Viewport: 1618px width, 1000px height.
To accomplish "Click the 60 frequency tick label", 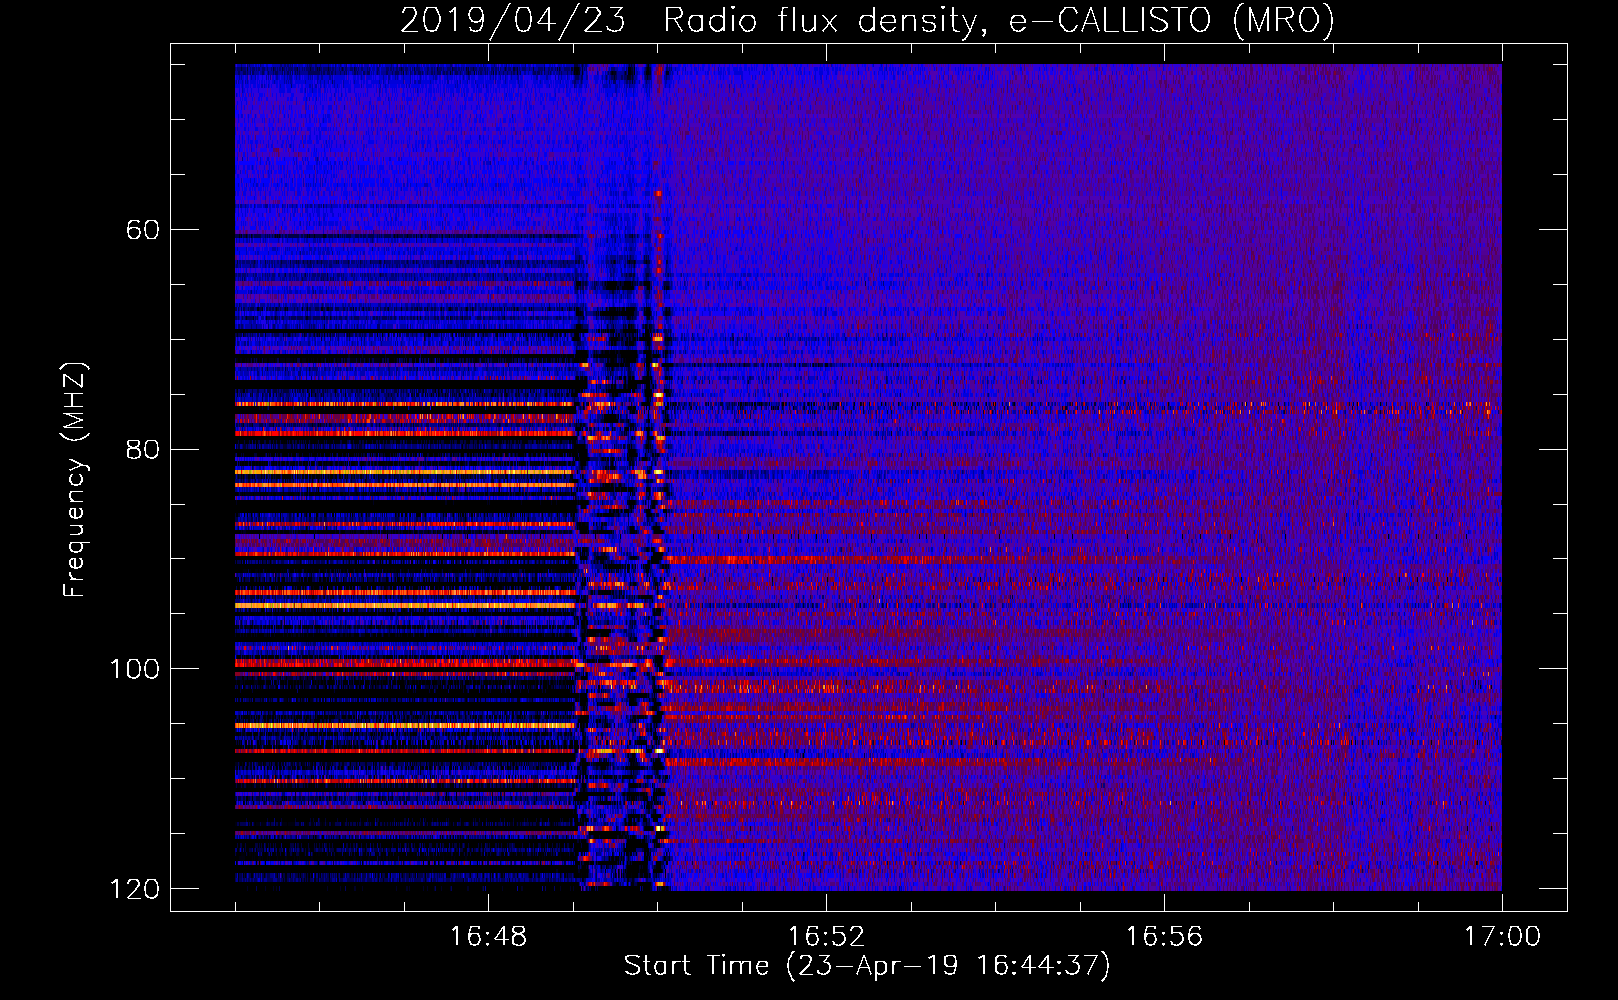I will [x=142, y=230].
